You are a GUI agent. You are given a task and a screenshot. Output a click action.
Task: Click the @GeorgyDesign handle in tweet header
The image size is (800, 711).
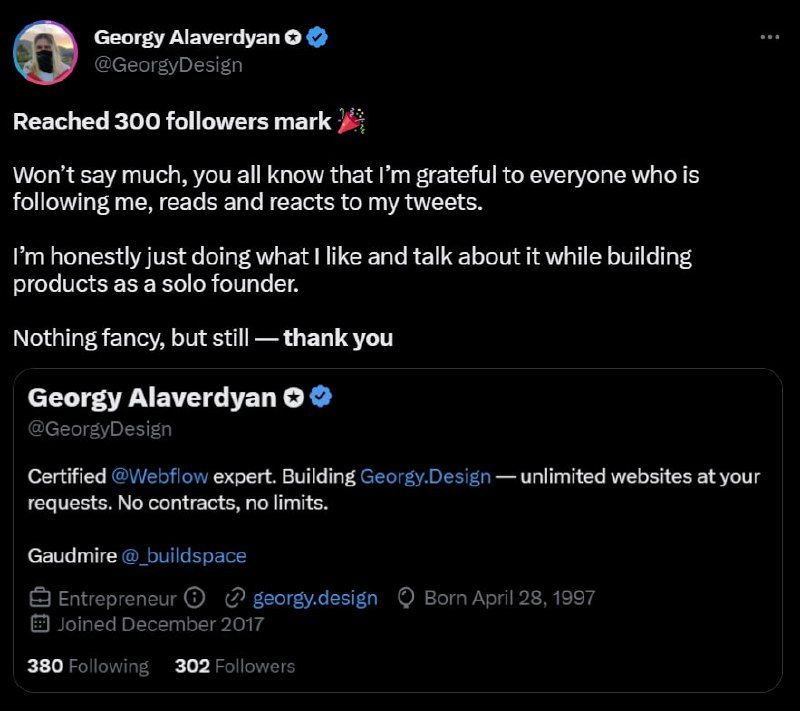coord(168,65)
